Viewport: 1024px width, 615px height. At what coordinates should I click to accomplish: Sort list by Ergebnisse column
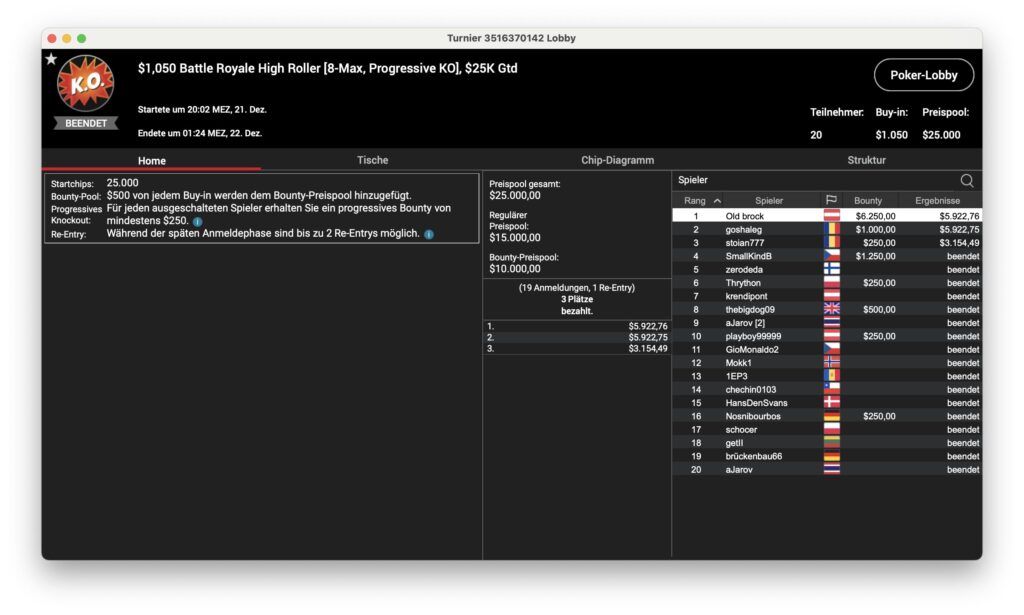[x=937, y=201]
